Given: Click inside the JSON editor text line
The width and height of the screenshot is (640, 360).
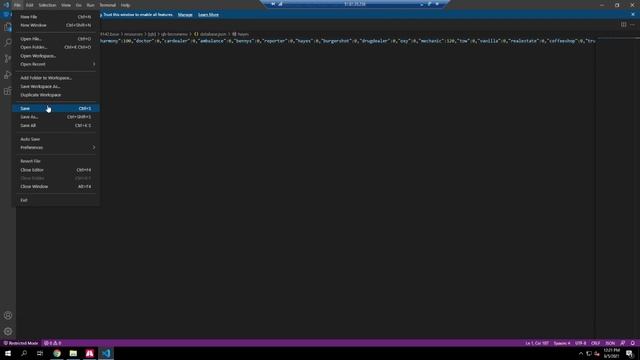Looking at the screenshot, I should tap(347, 41).
